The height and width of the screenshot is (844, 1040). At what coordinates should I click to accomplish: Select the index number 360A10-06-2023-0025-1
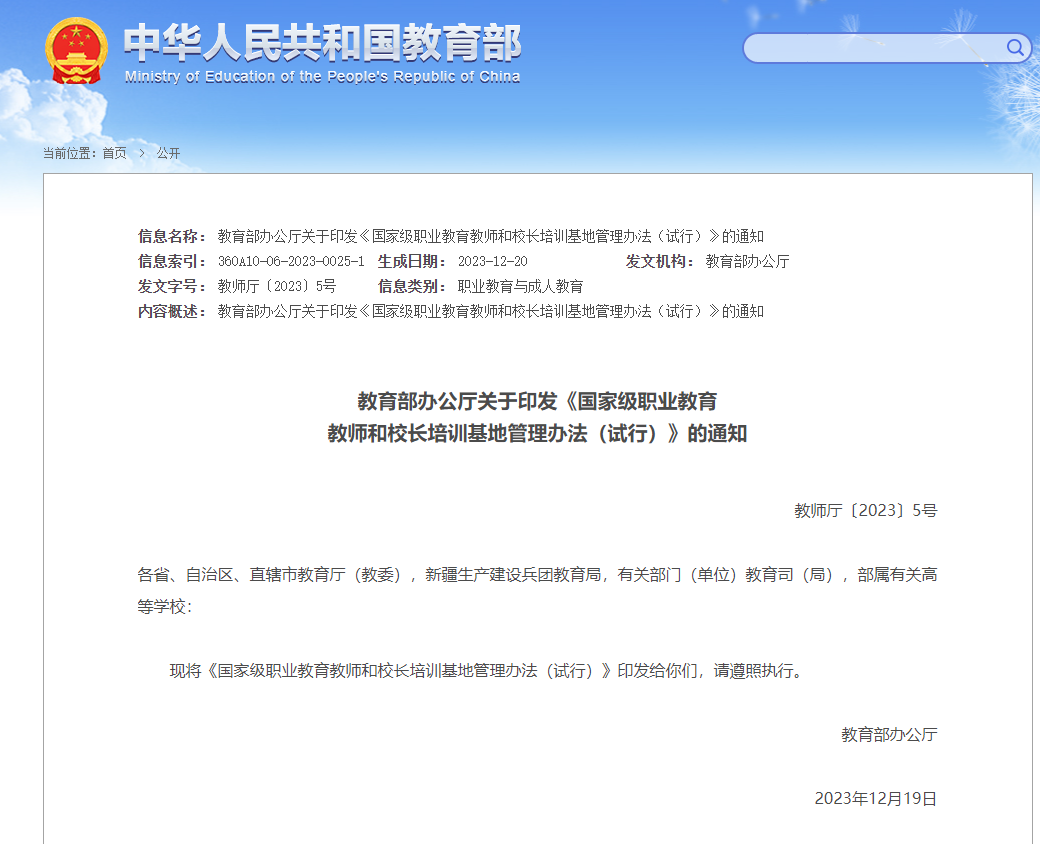click(290, 261)
